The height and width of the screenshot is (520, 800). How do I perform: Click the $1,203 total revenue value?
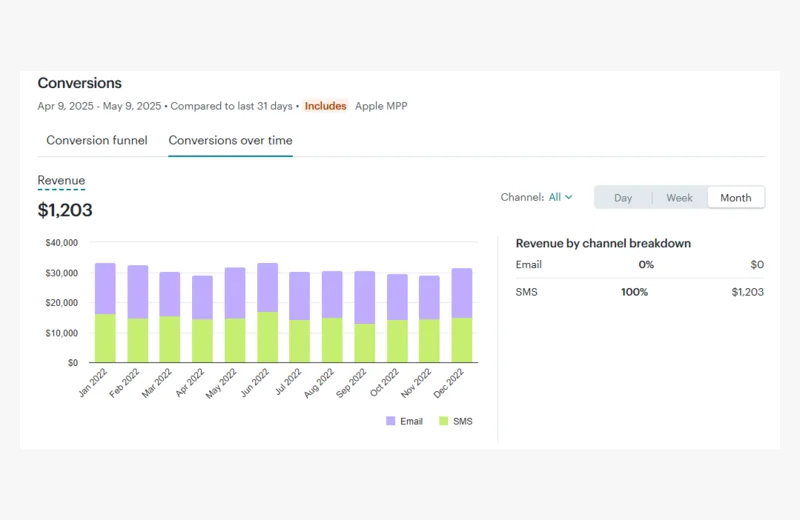click(65, 210)
